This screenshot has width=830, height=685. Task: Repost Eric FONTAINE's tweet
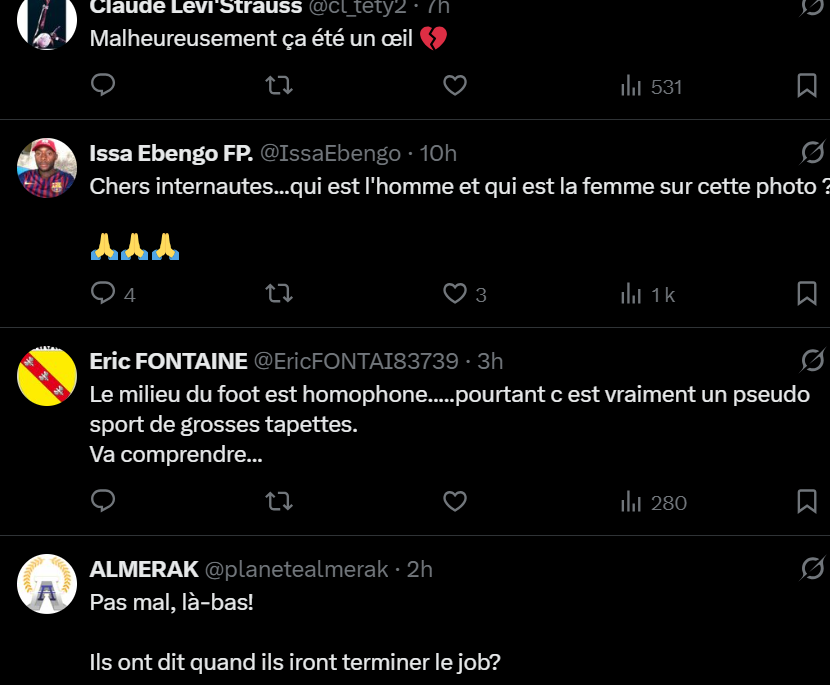pyautogui.click(x=279, y=502)
